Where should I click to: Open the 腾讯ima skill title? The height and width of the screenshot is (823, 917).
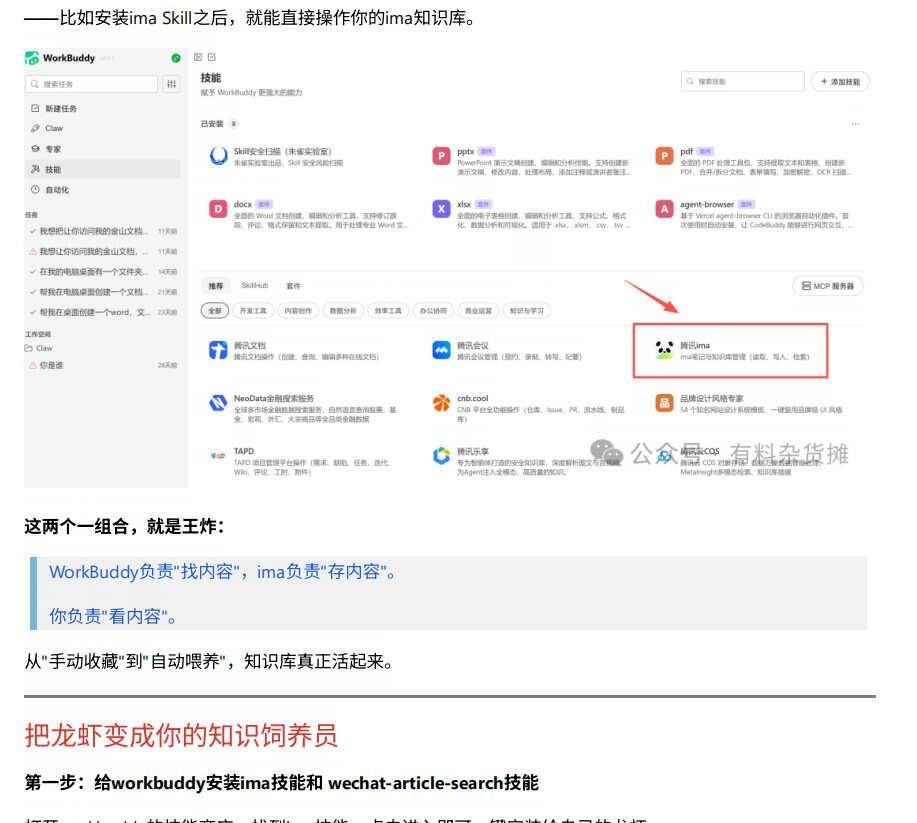pos(694,345)
